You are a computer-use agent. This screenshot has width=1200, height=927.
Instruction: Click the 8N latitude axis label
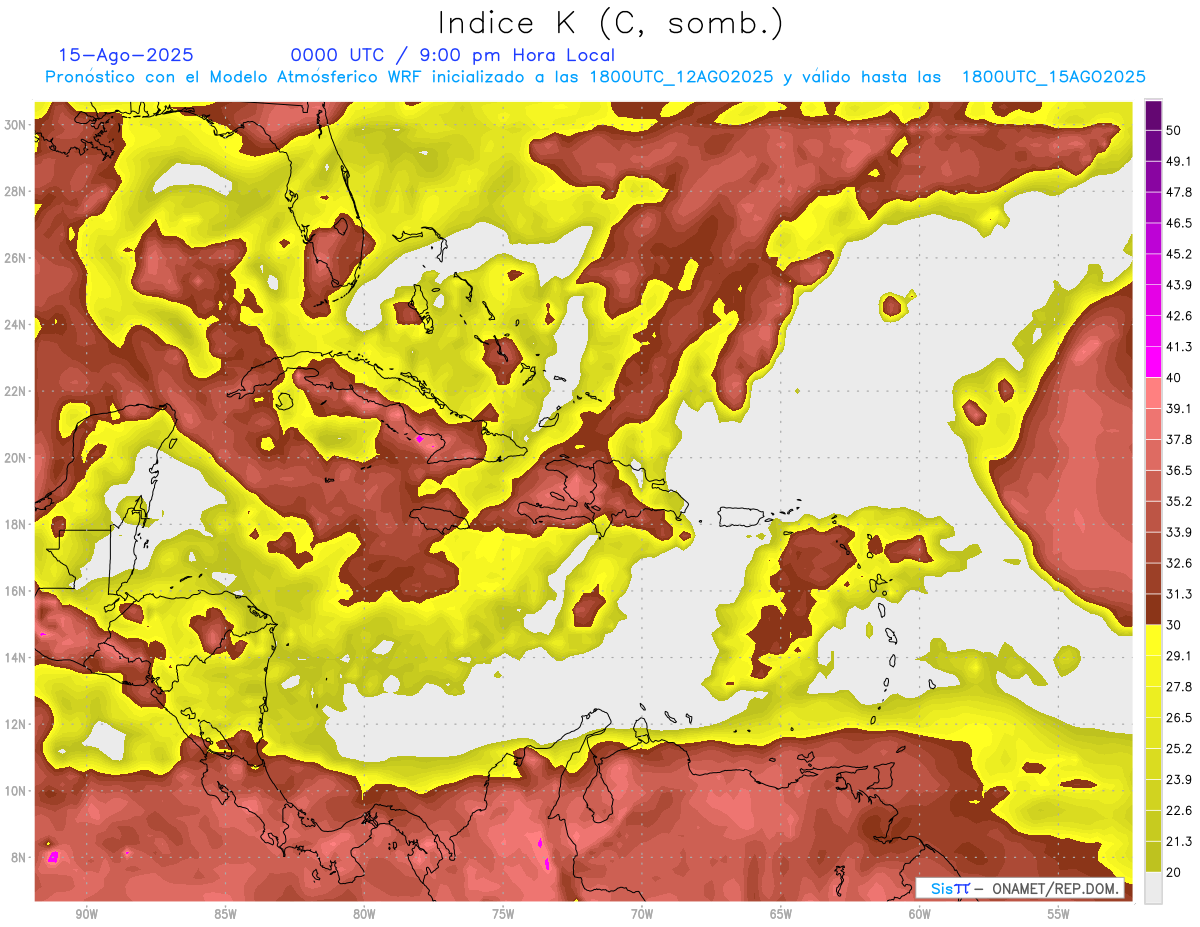click(x=18, y=857)
